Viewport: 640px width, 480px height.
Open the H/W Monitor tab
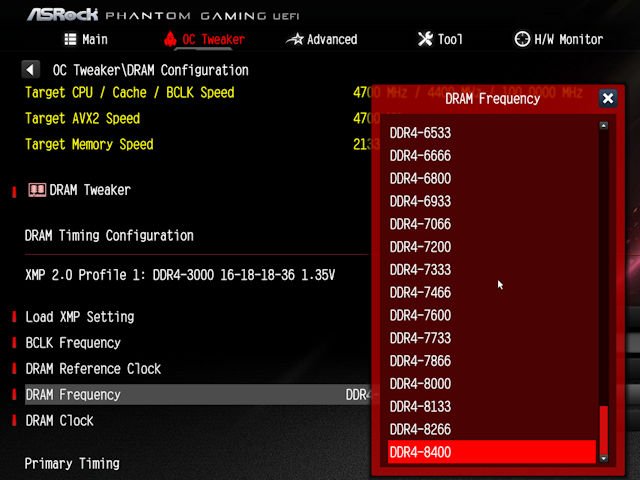tap(558, 39)
